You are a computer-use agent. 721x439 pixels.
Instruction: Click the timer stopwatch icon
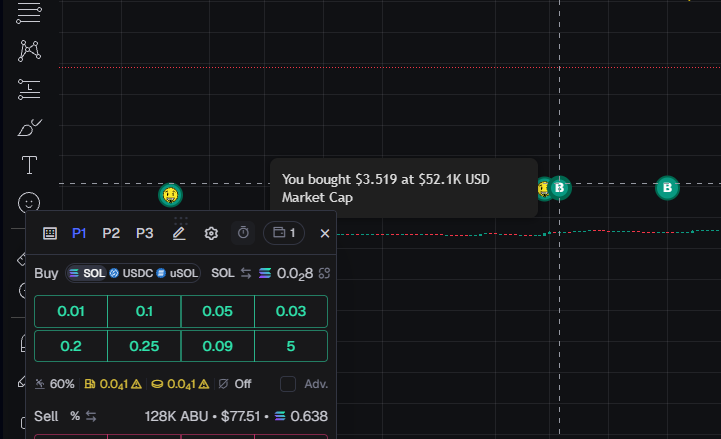pos(243,233)
